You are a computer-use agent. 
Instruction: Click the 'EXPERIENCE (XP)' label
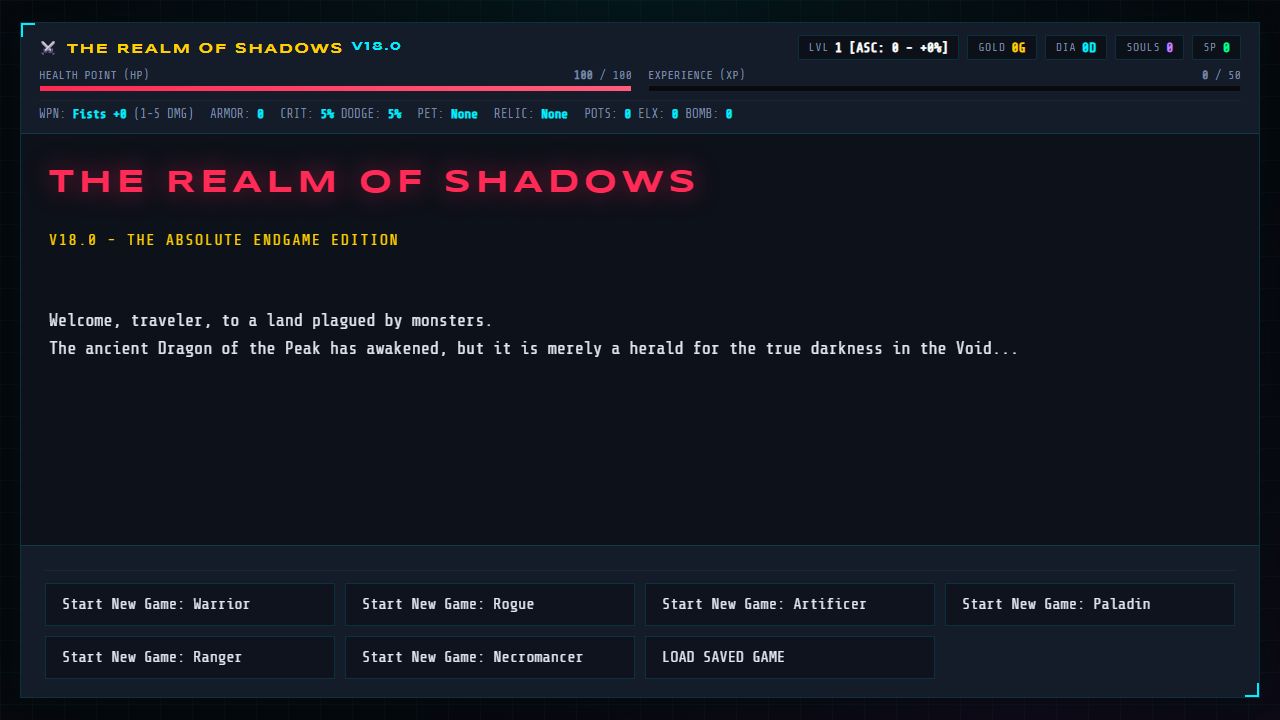point(697,75)
